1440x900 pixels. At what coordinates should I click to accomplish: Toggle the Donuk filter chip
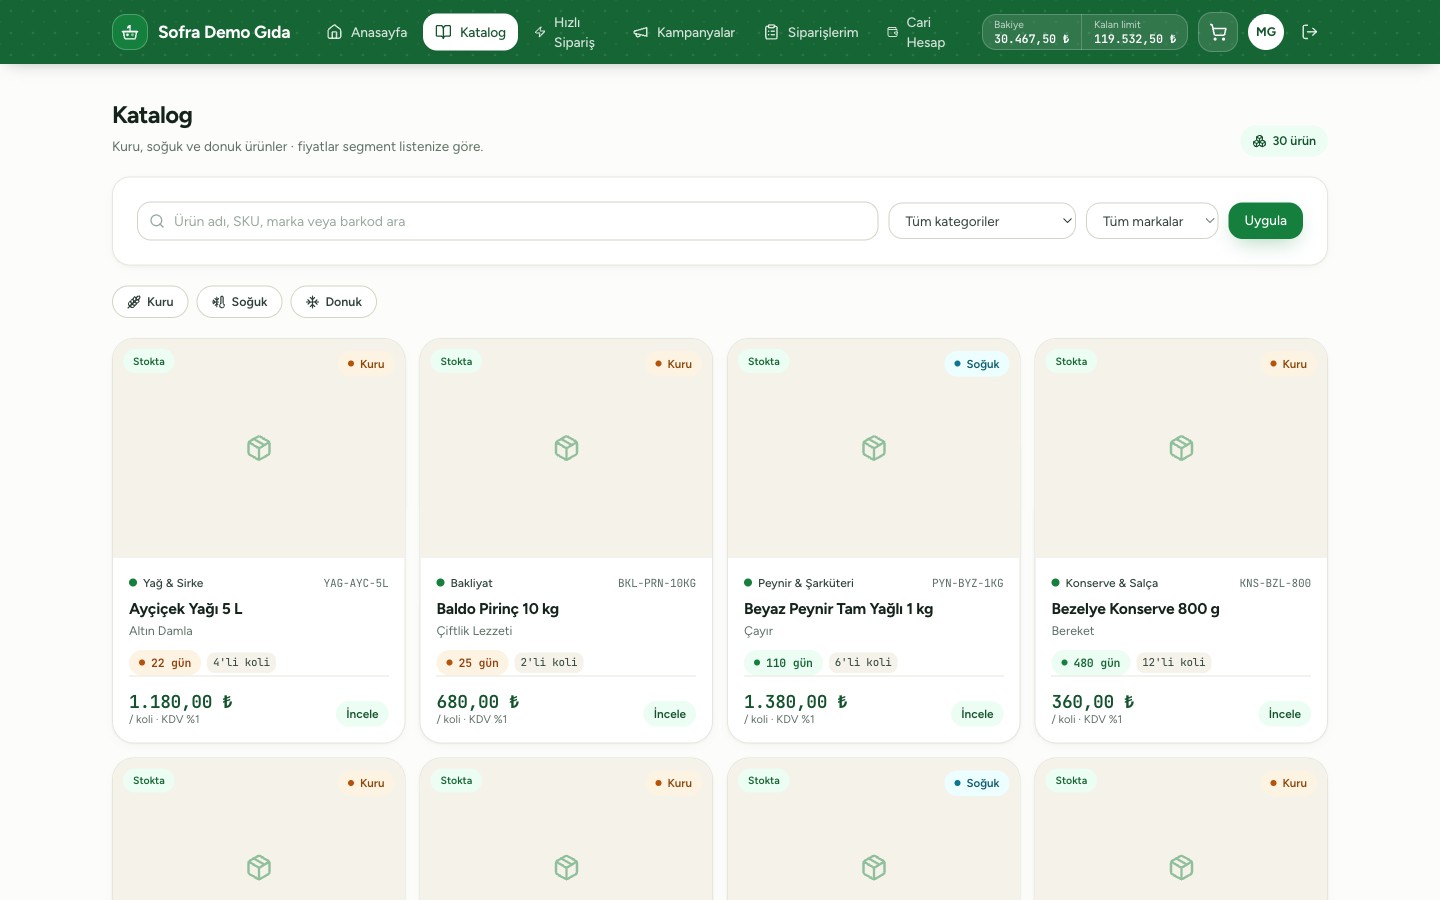pos(334,302)
